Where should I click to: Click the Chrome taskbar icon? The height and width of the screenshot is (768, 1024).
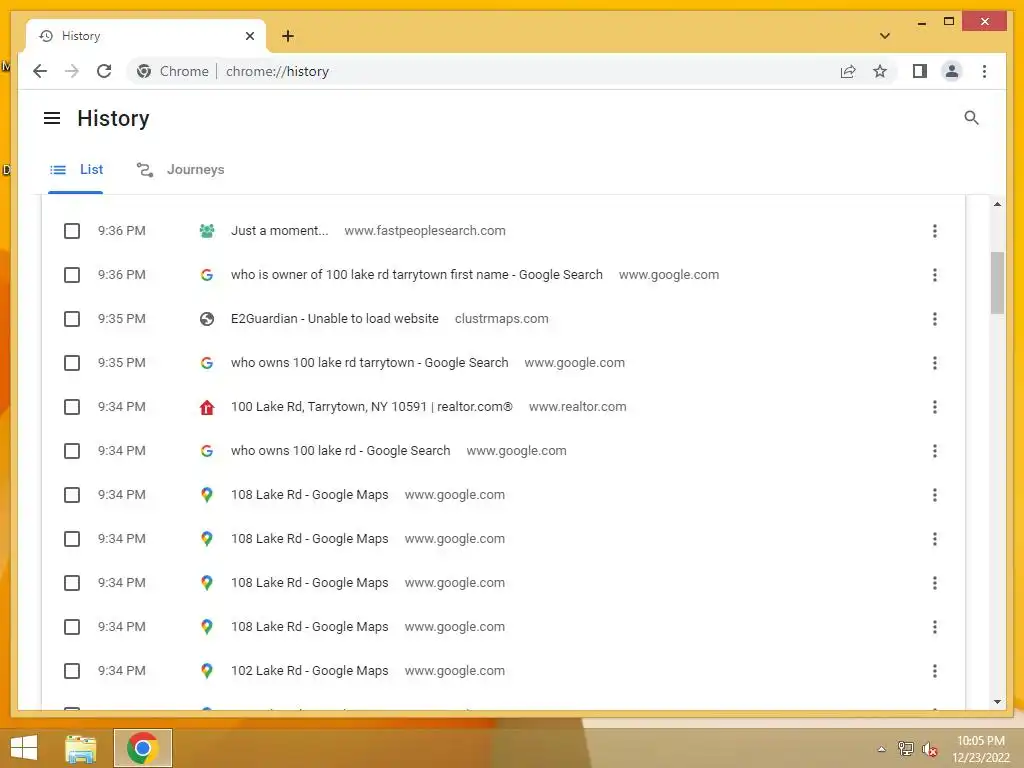coord(143,748)
